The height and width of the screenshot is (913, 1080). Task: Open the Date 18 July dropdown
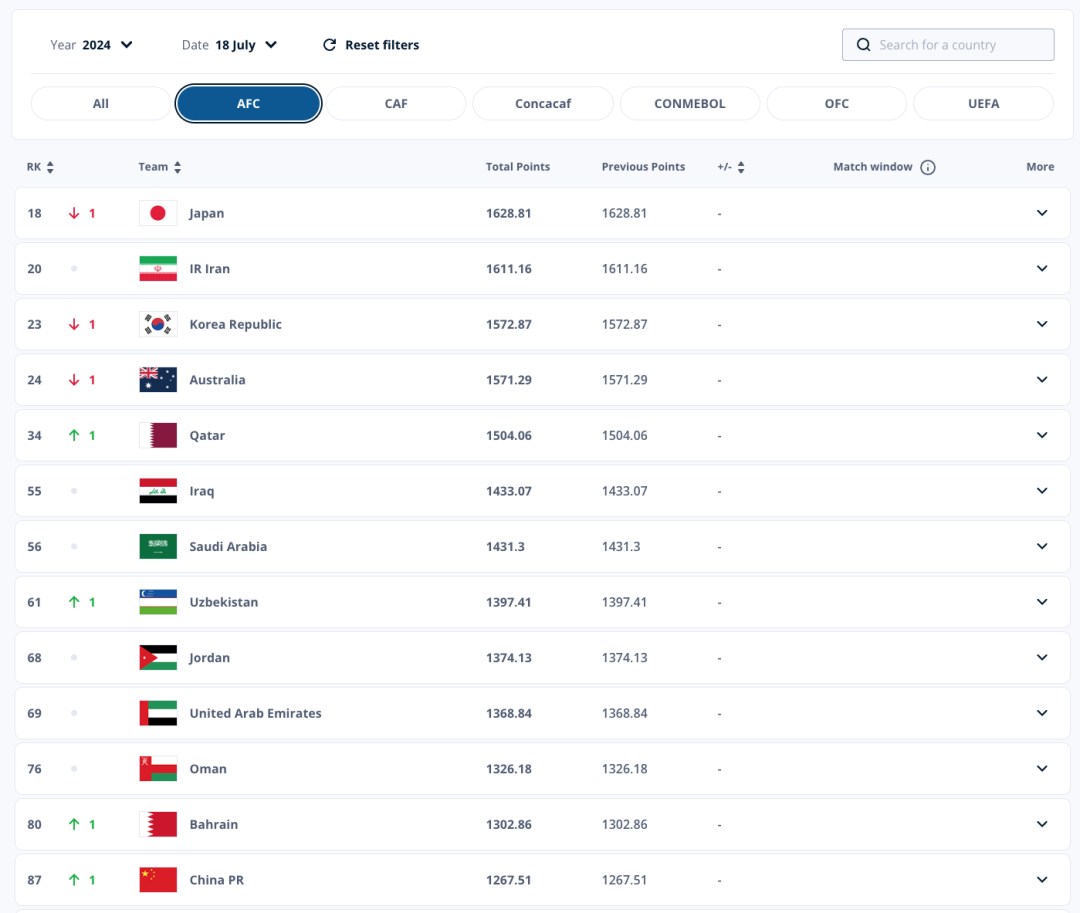click(229, 45)
